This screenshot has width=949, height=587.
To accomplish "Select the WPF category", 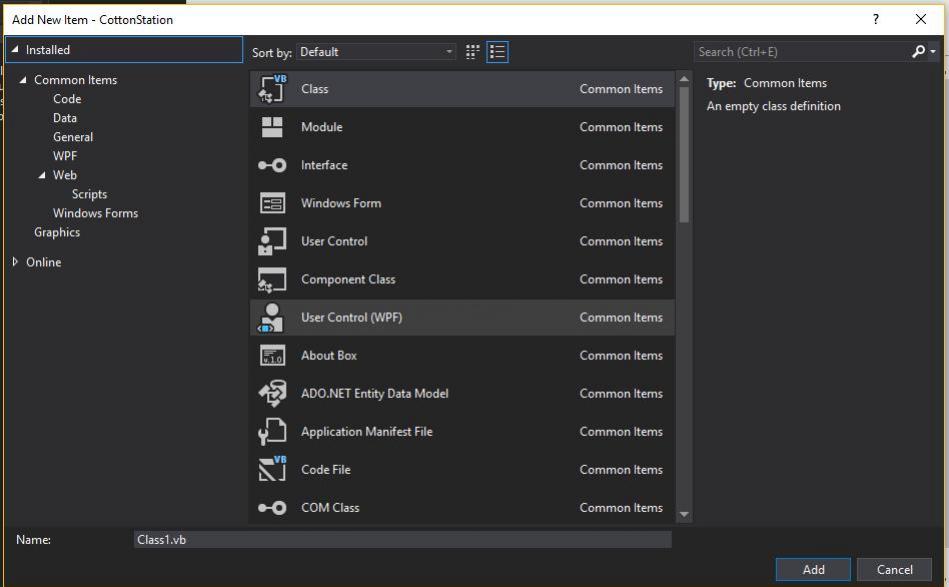I will (x=65, y=156).
